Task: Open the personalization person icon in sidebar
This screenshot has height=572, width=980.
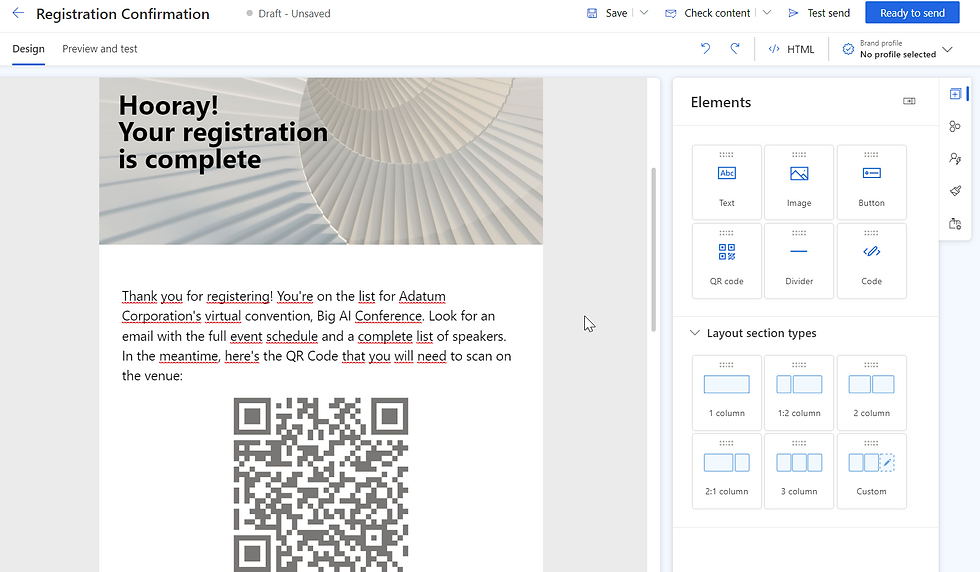Action: coord(955,159)
